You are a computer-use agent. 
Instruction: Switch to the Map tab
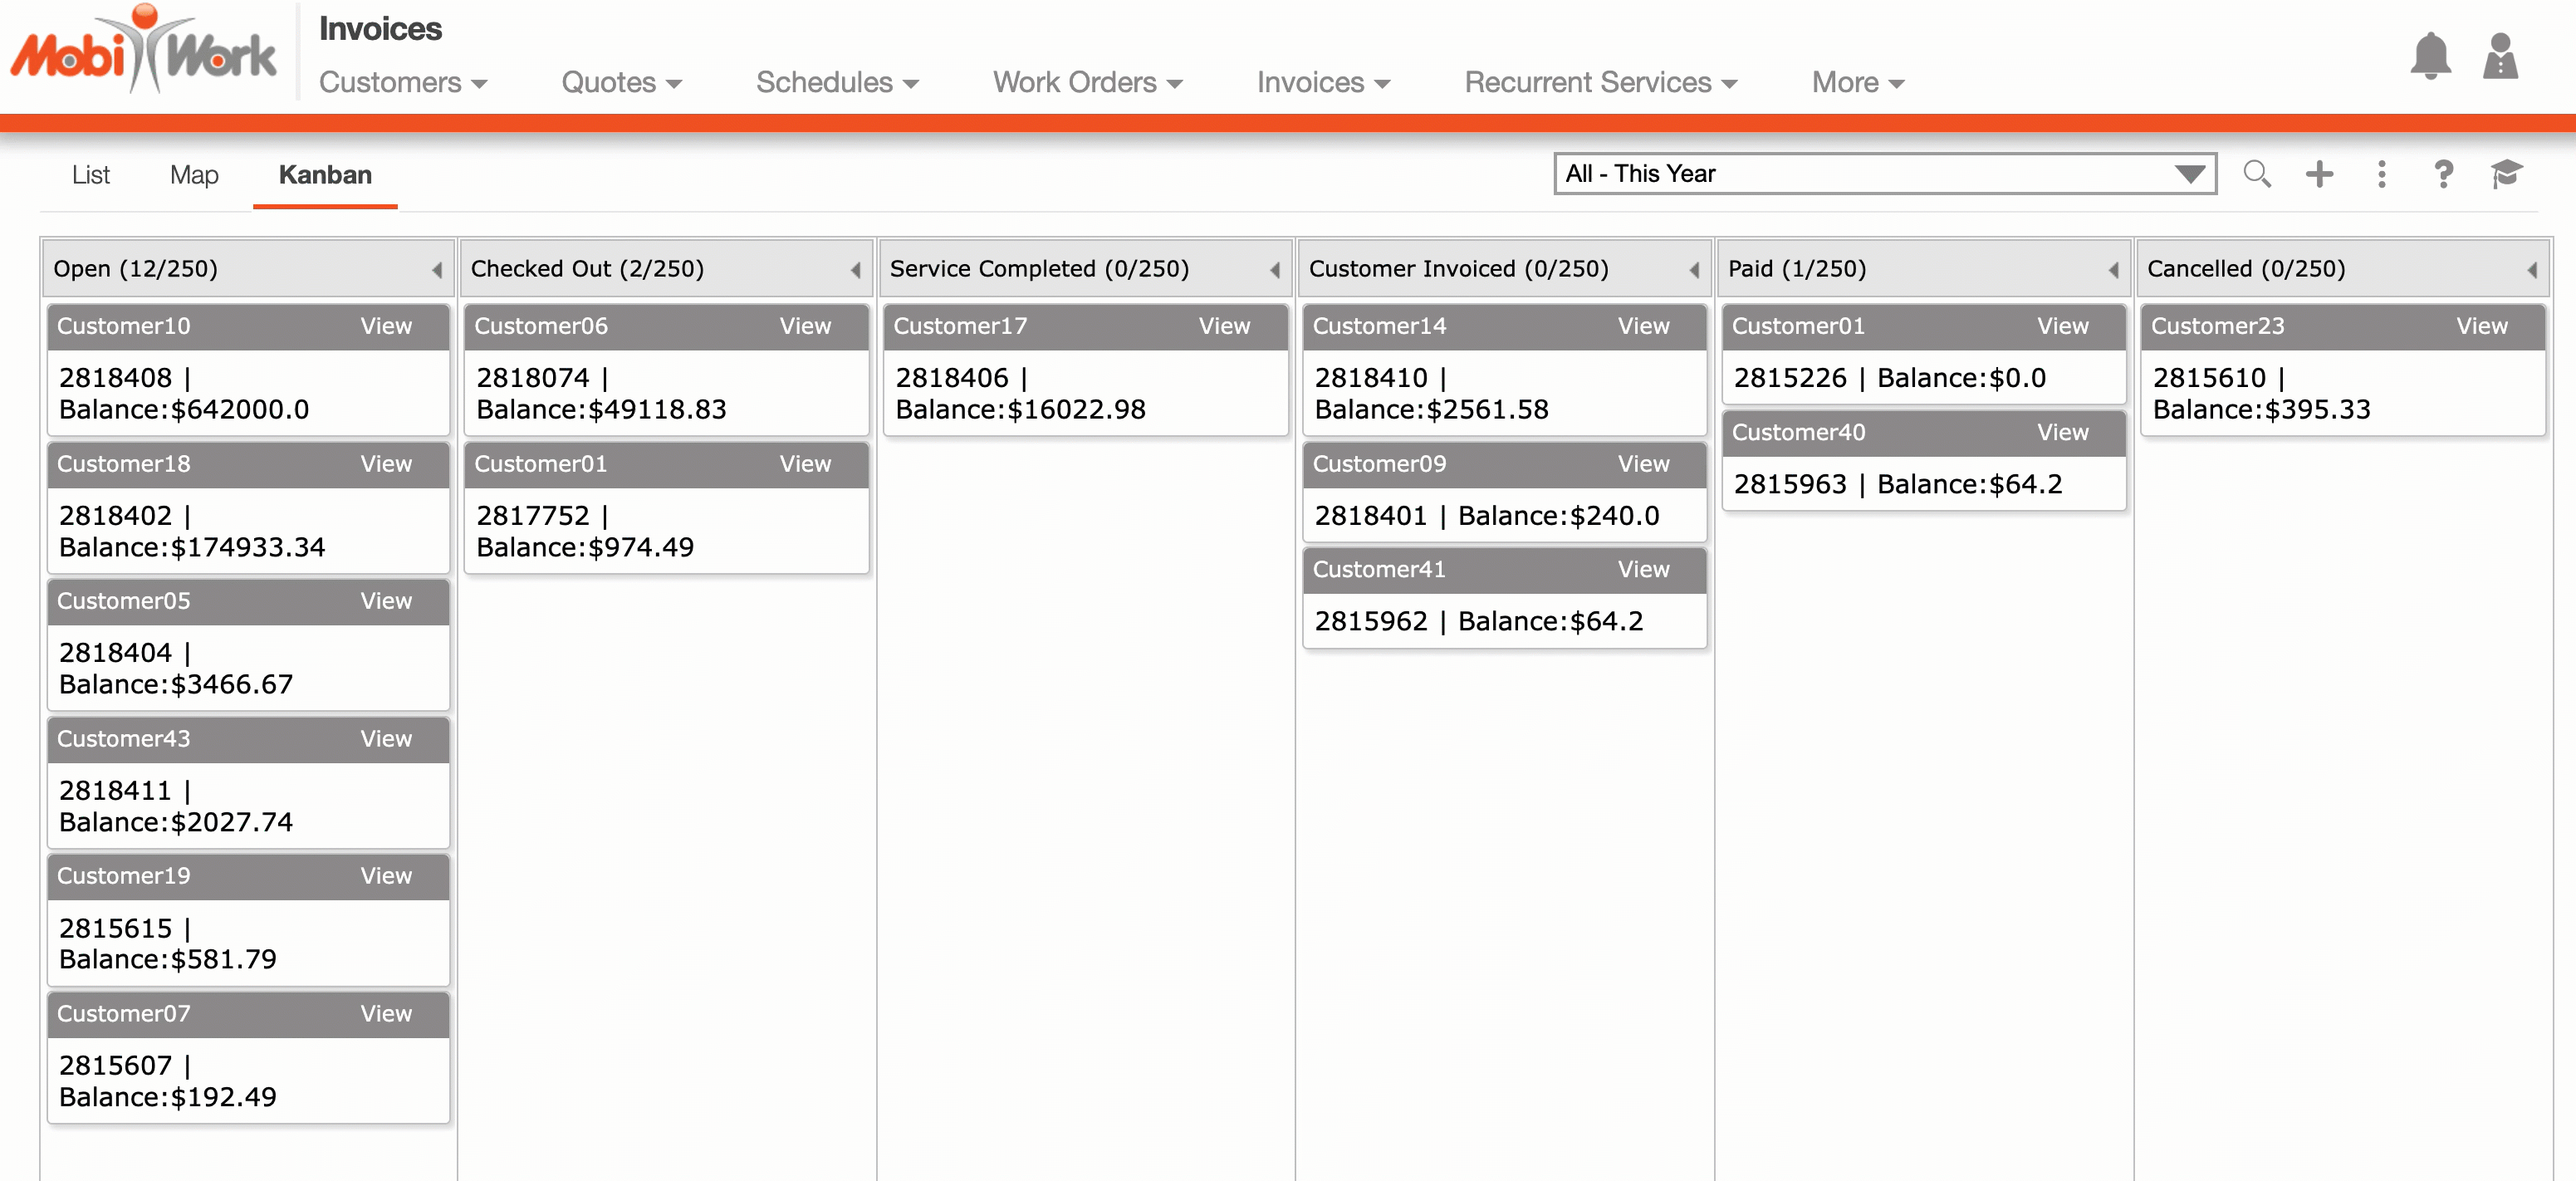click(x=194, y=175)
